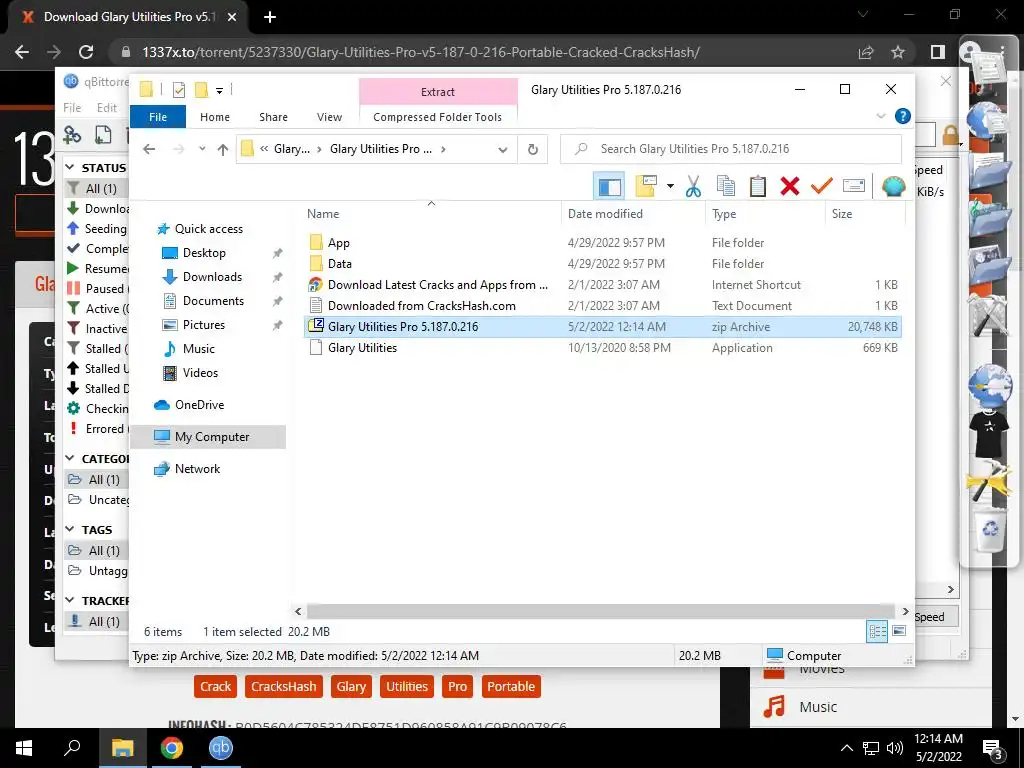Select Documents in navigation pane
The width and height of the screenshot is (1024, 768).
tap(213, 301)
